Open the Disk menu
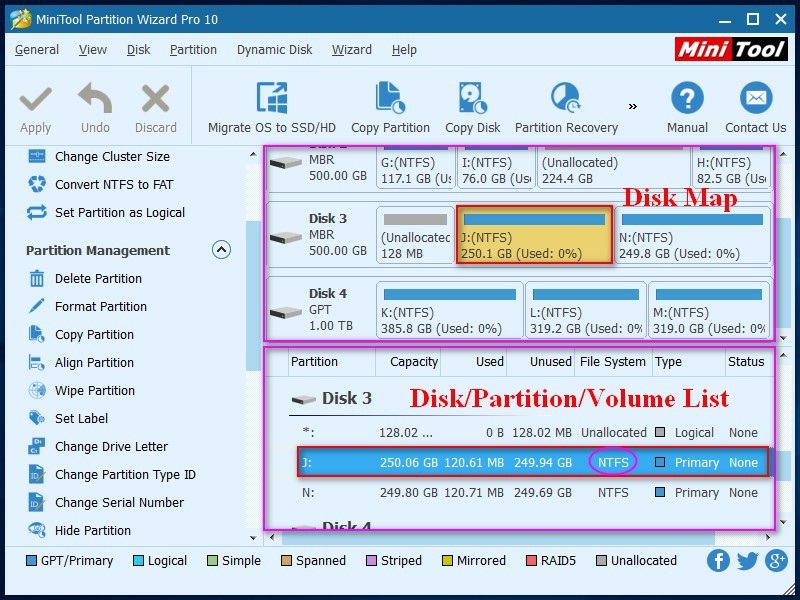The image size is (800, 600). pyautogui.click(x=138, y=50)
